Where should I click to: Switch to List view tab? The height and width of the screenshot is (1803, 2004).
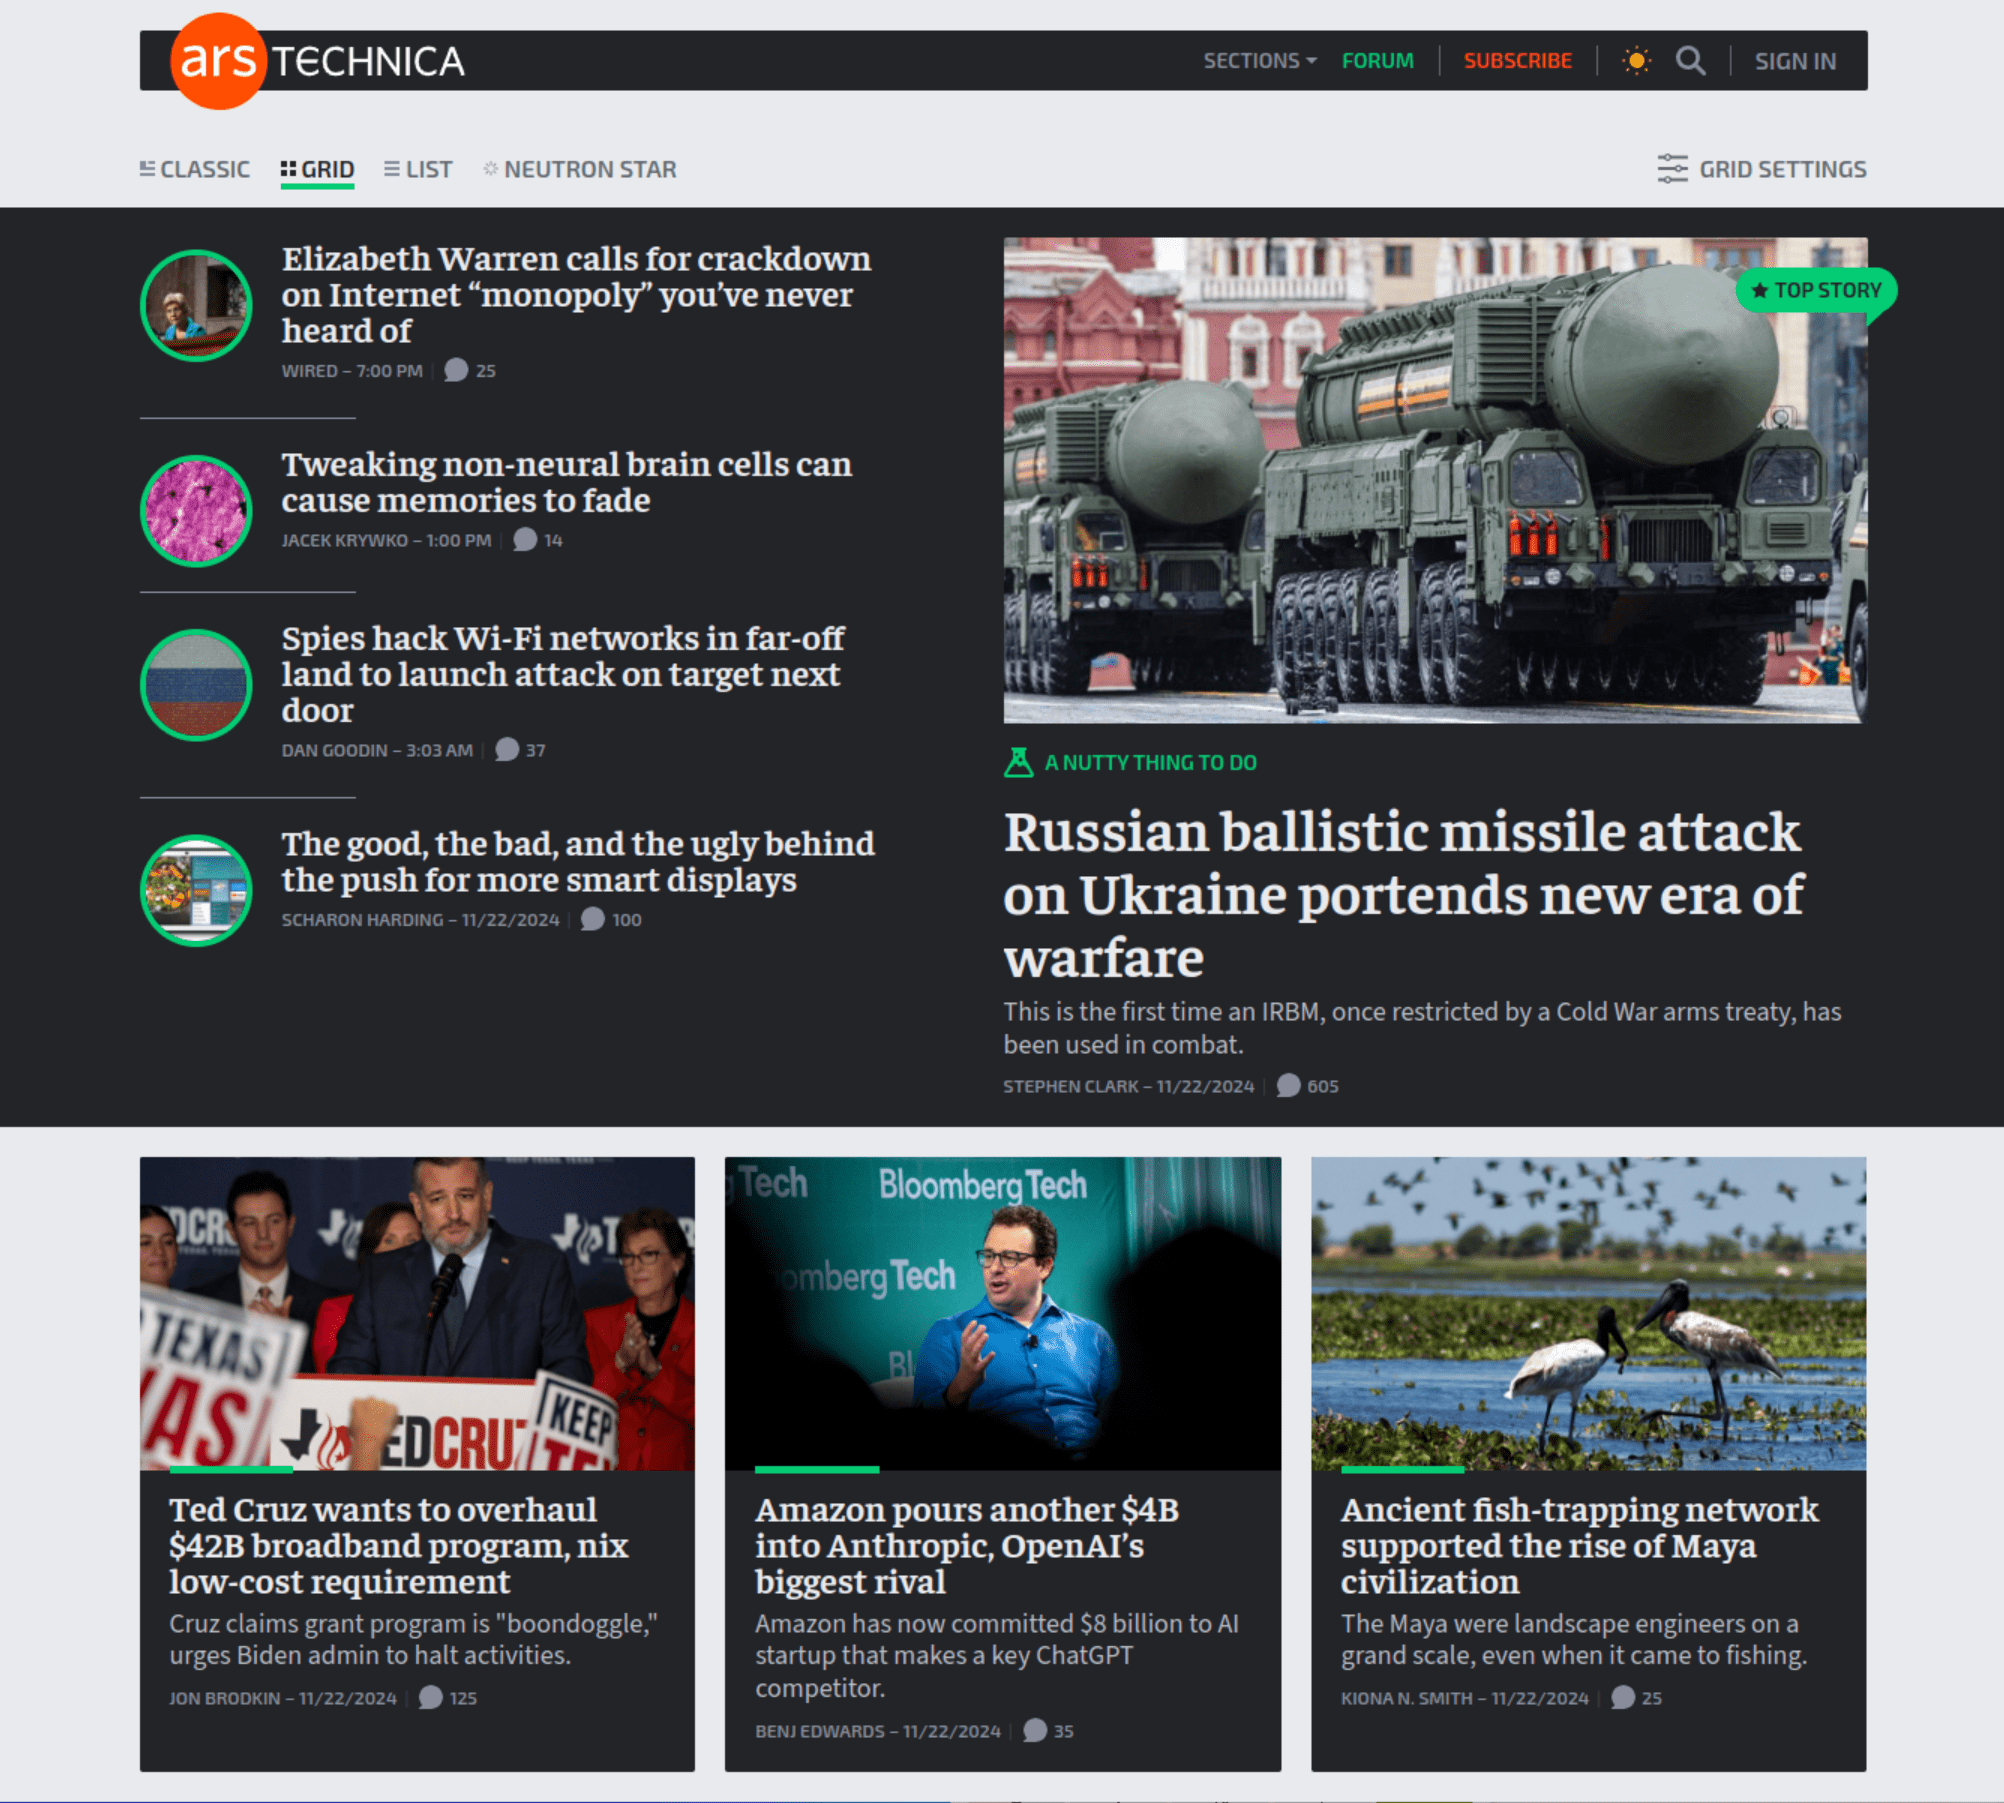pyautogui.click(x=418, y=169)
